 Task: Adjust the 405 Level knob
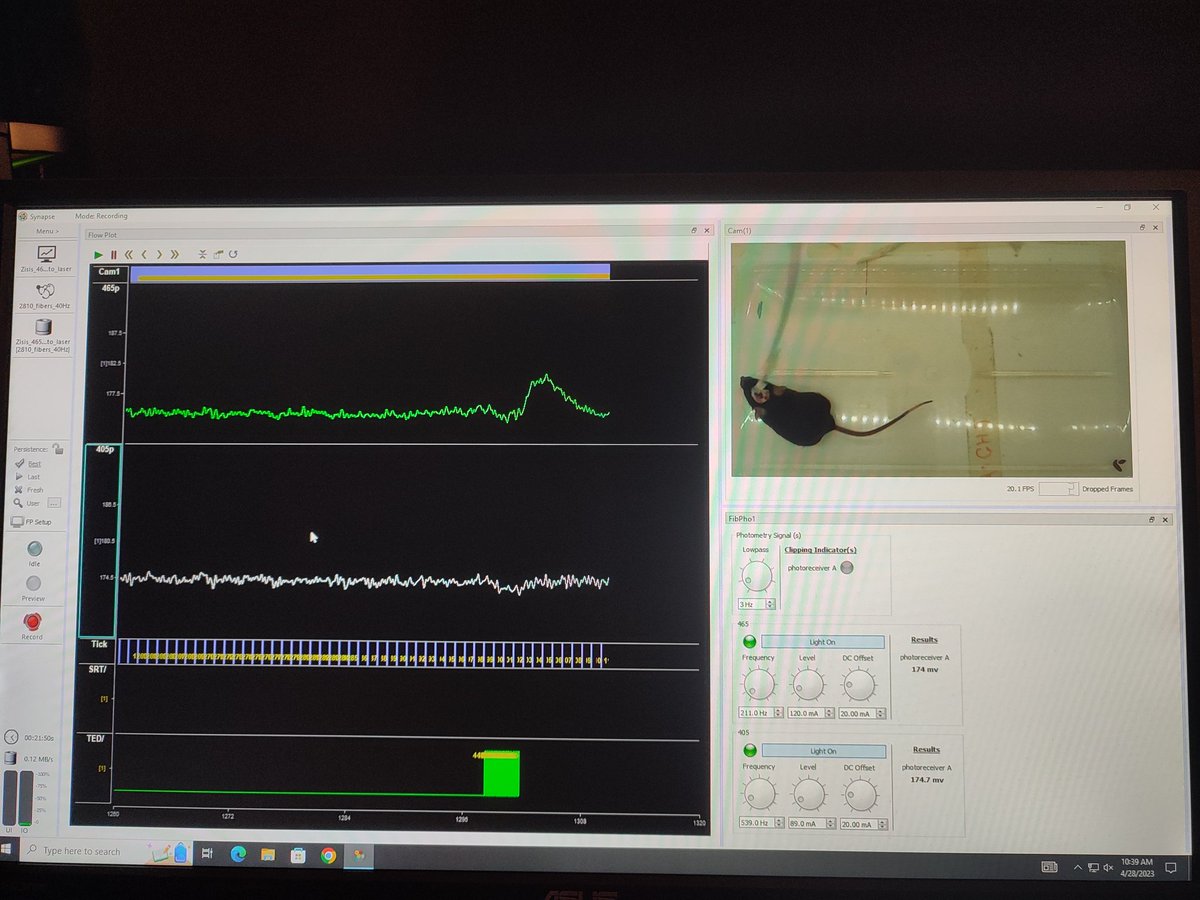(x=808, y=796)
